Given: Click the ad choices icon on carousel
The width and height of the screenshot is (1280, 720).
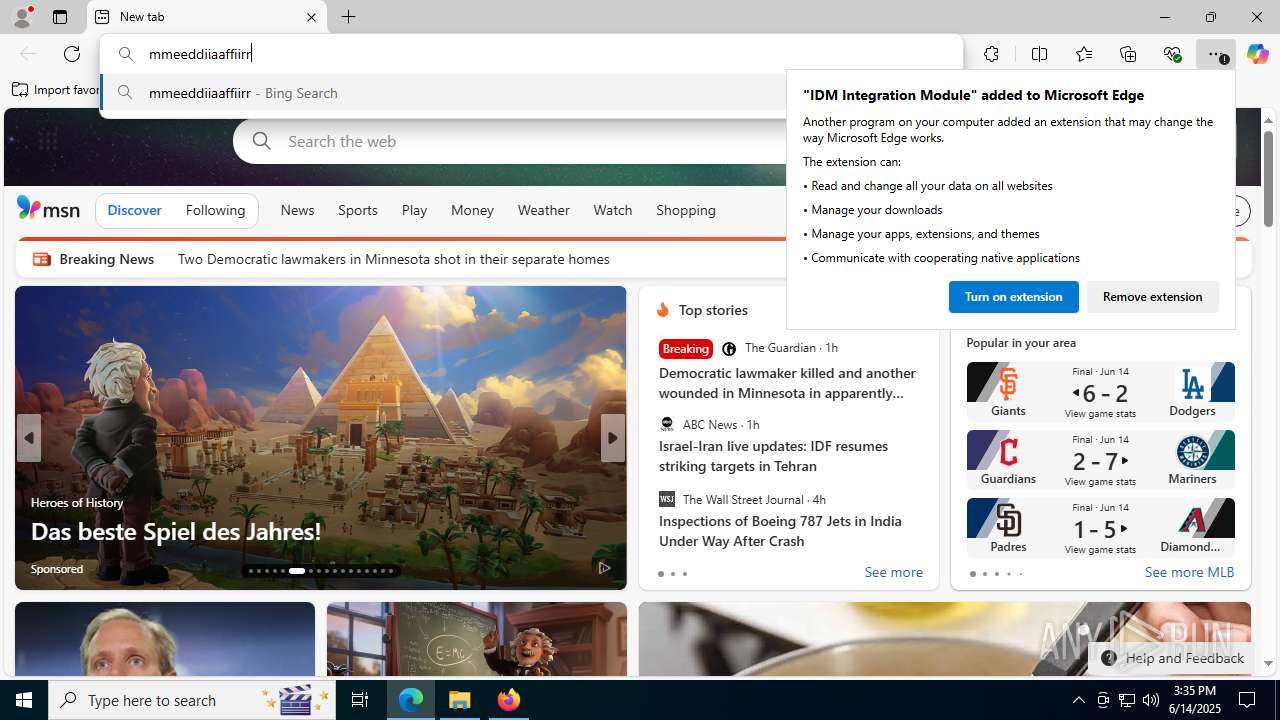Looking at the screenshot, I should point(604,567).
